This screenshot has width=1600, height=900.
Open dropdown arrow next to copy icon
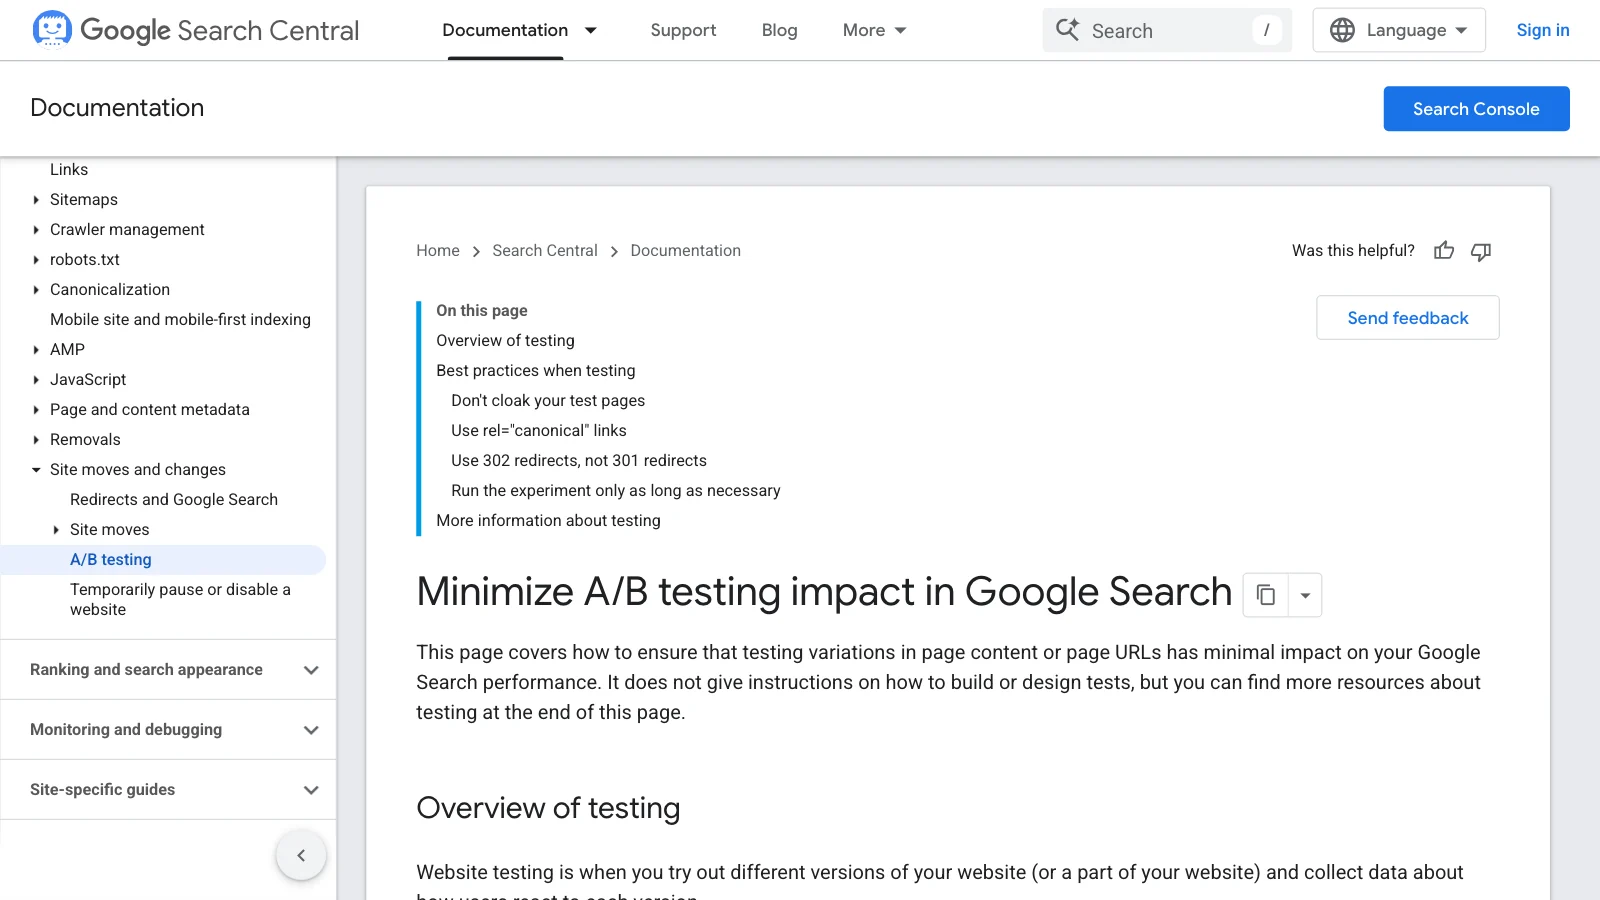[1305, 595]
